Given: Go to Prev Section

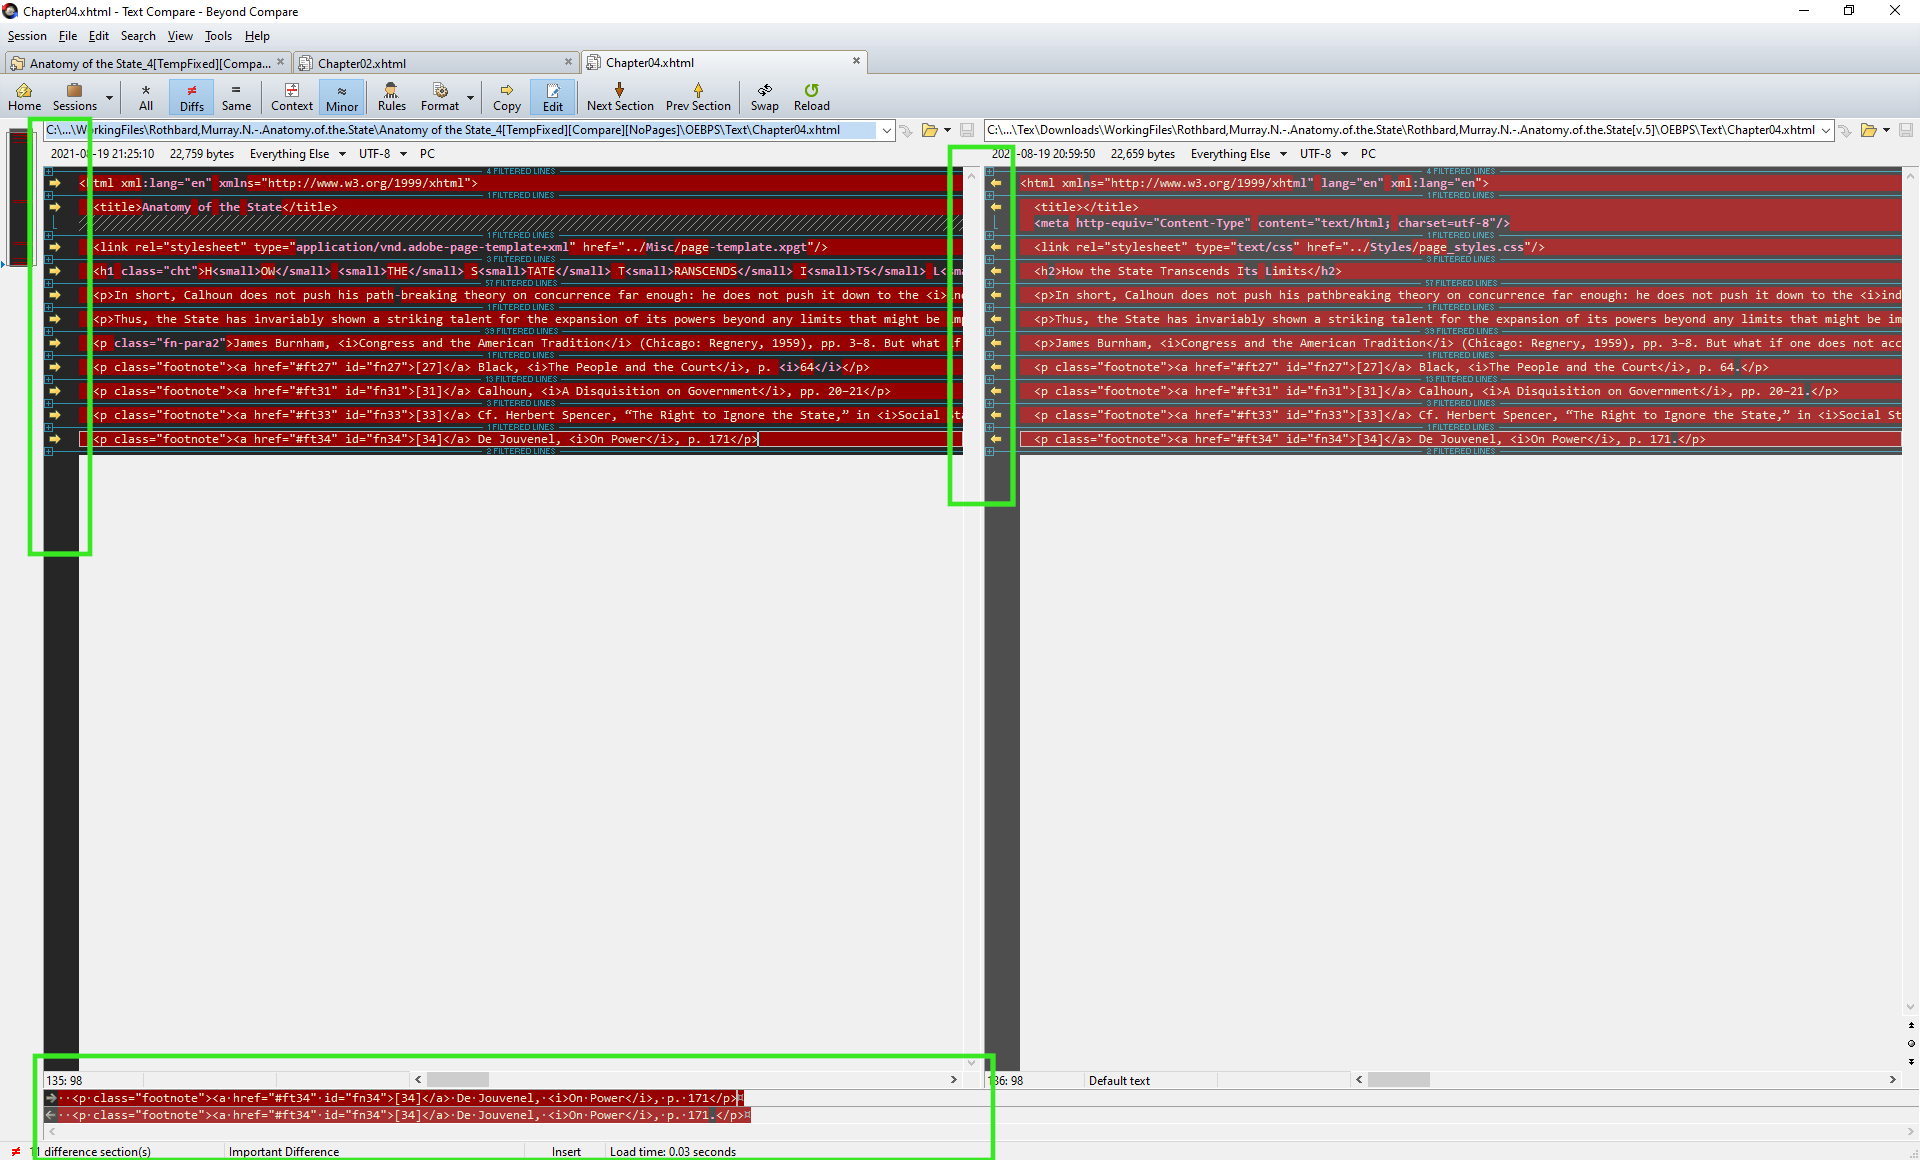Looking at the screenshot, I should [698, 96].
